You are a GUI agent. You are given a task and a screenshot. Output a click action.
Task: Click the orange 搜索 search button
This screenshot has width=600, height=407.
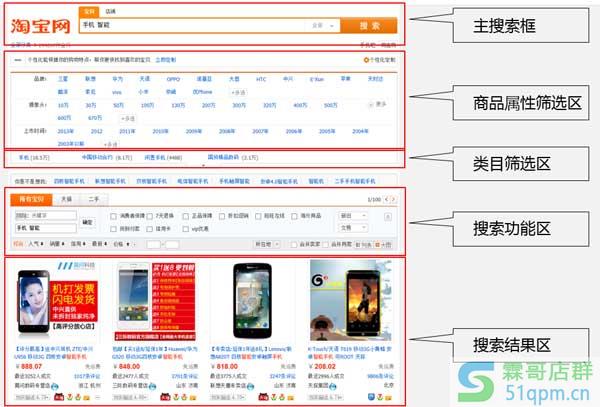368,26
